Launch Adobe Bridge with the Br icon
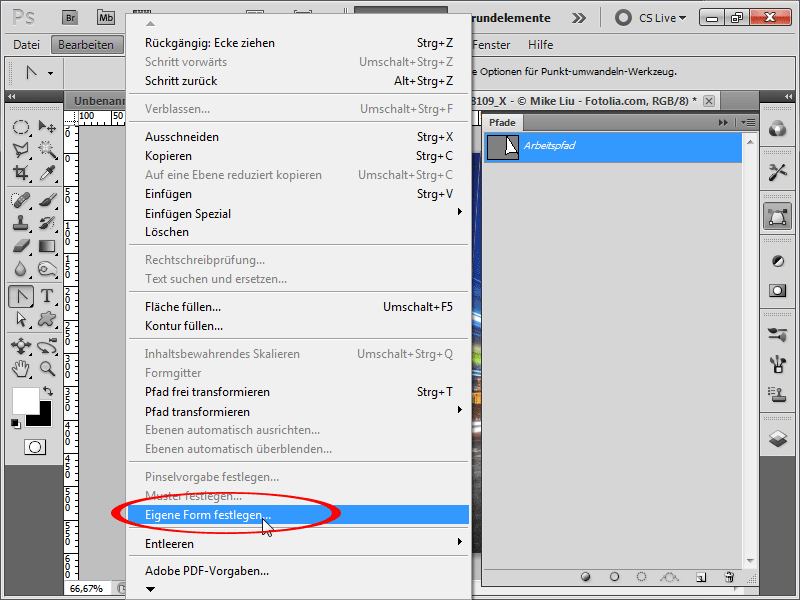This screenshot has width=800, height=600. tap(70, 18)
